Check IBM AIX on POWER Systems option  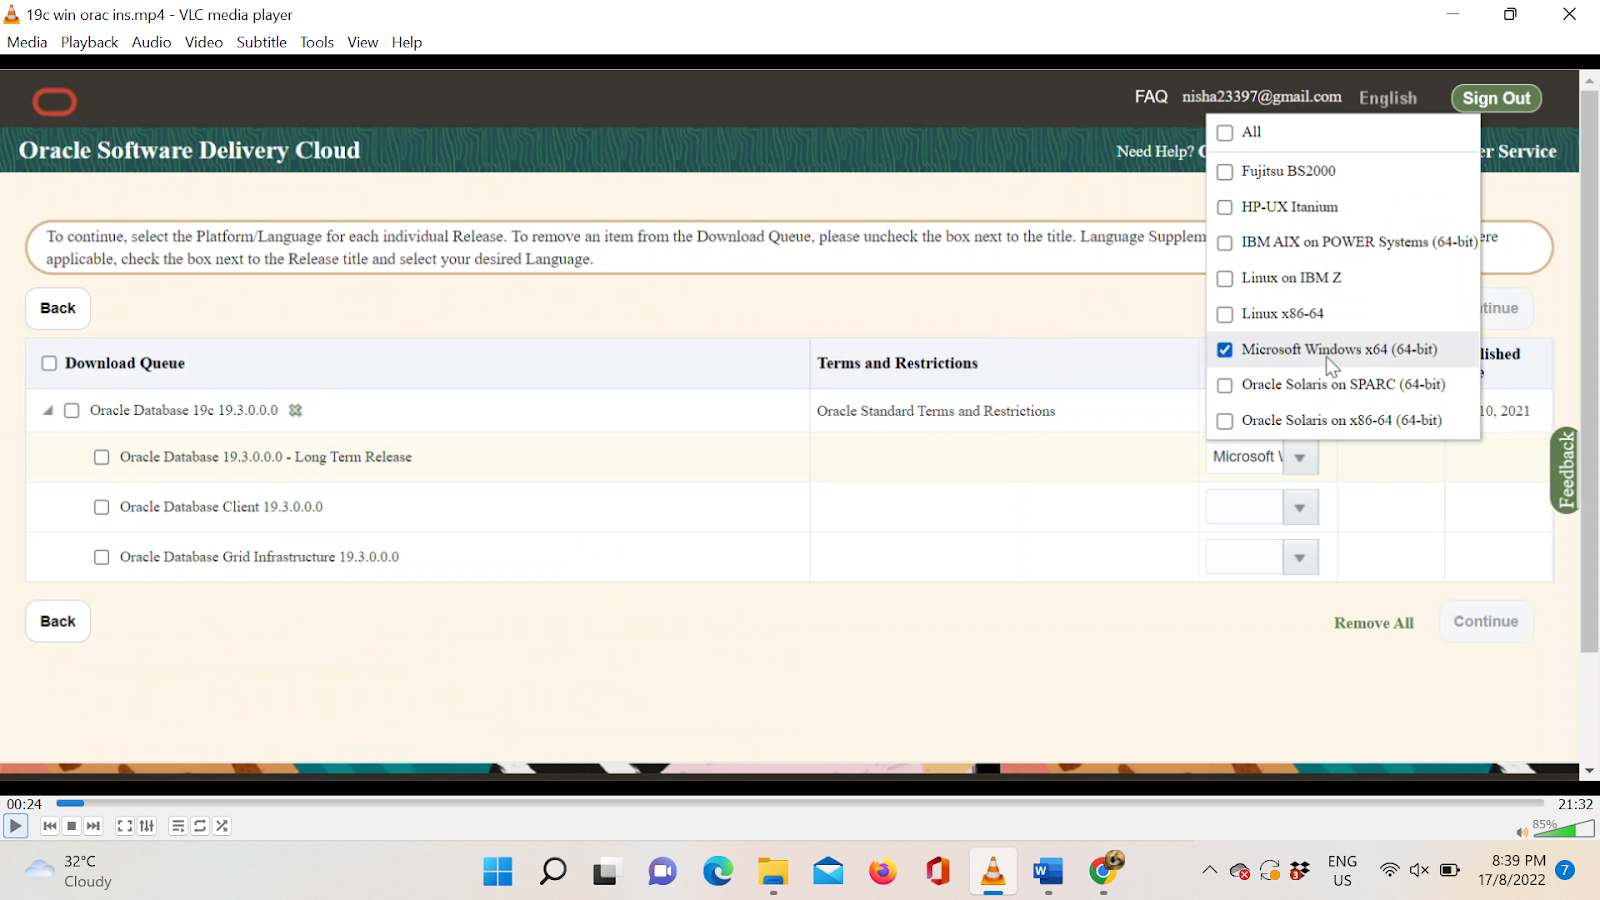[x=1225, y=243]
